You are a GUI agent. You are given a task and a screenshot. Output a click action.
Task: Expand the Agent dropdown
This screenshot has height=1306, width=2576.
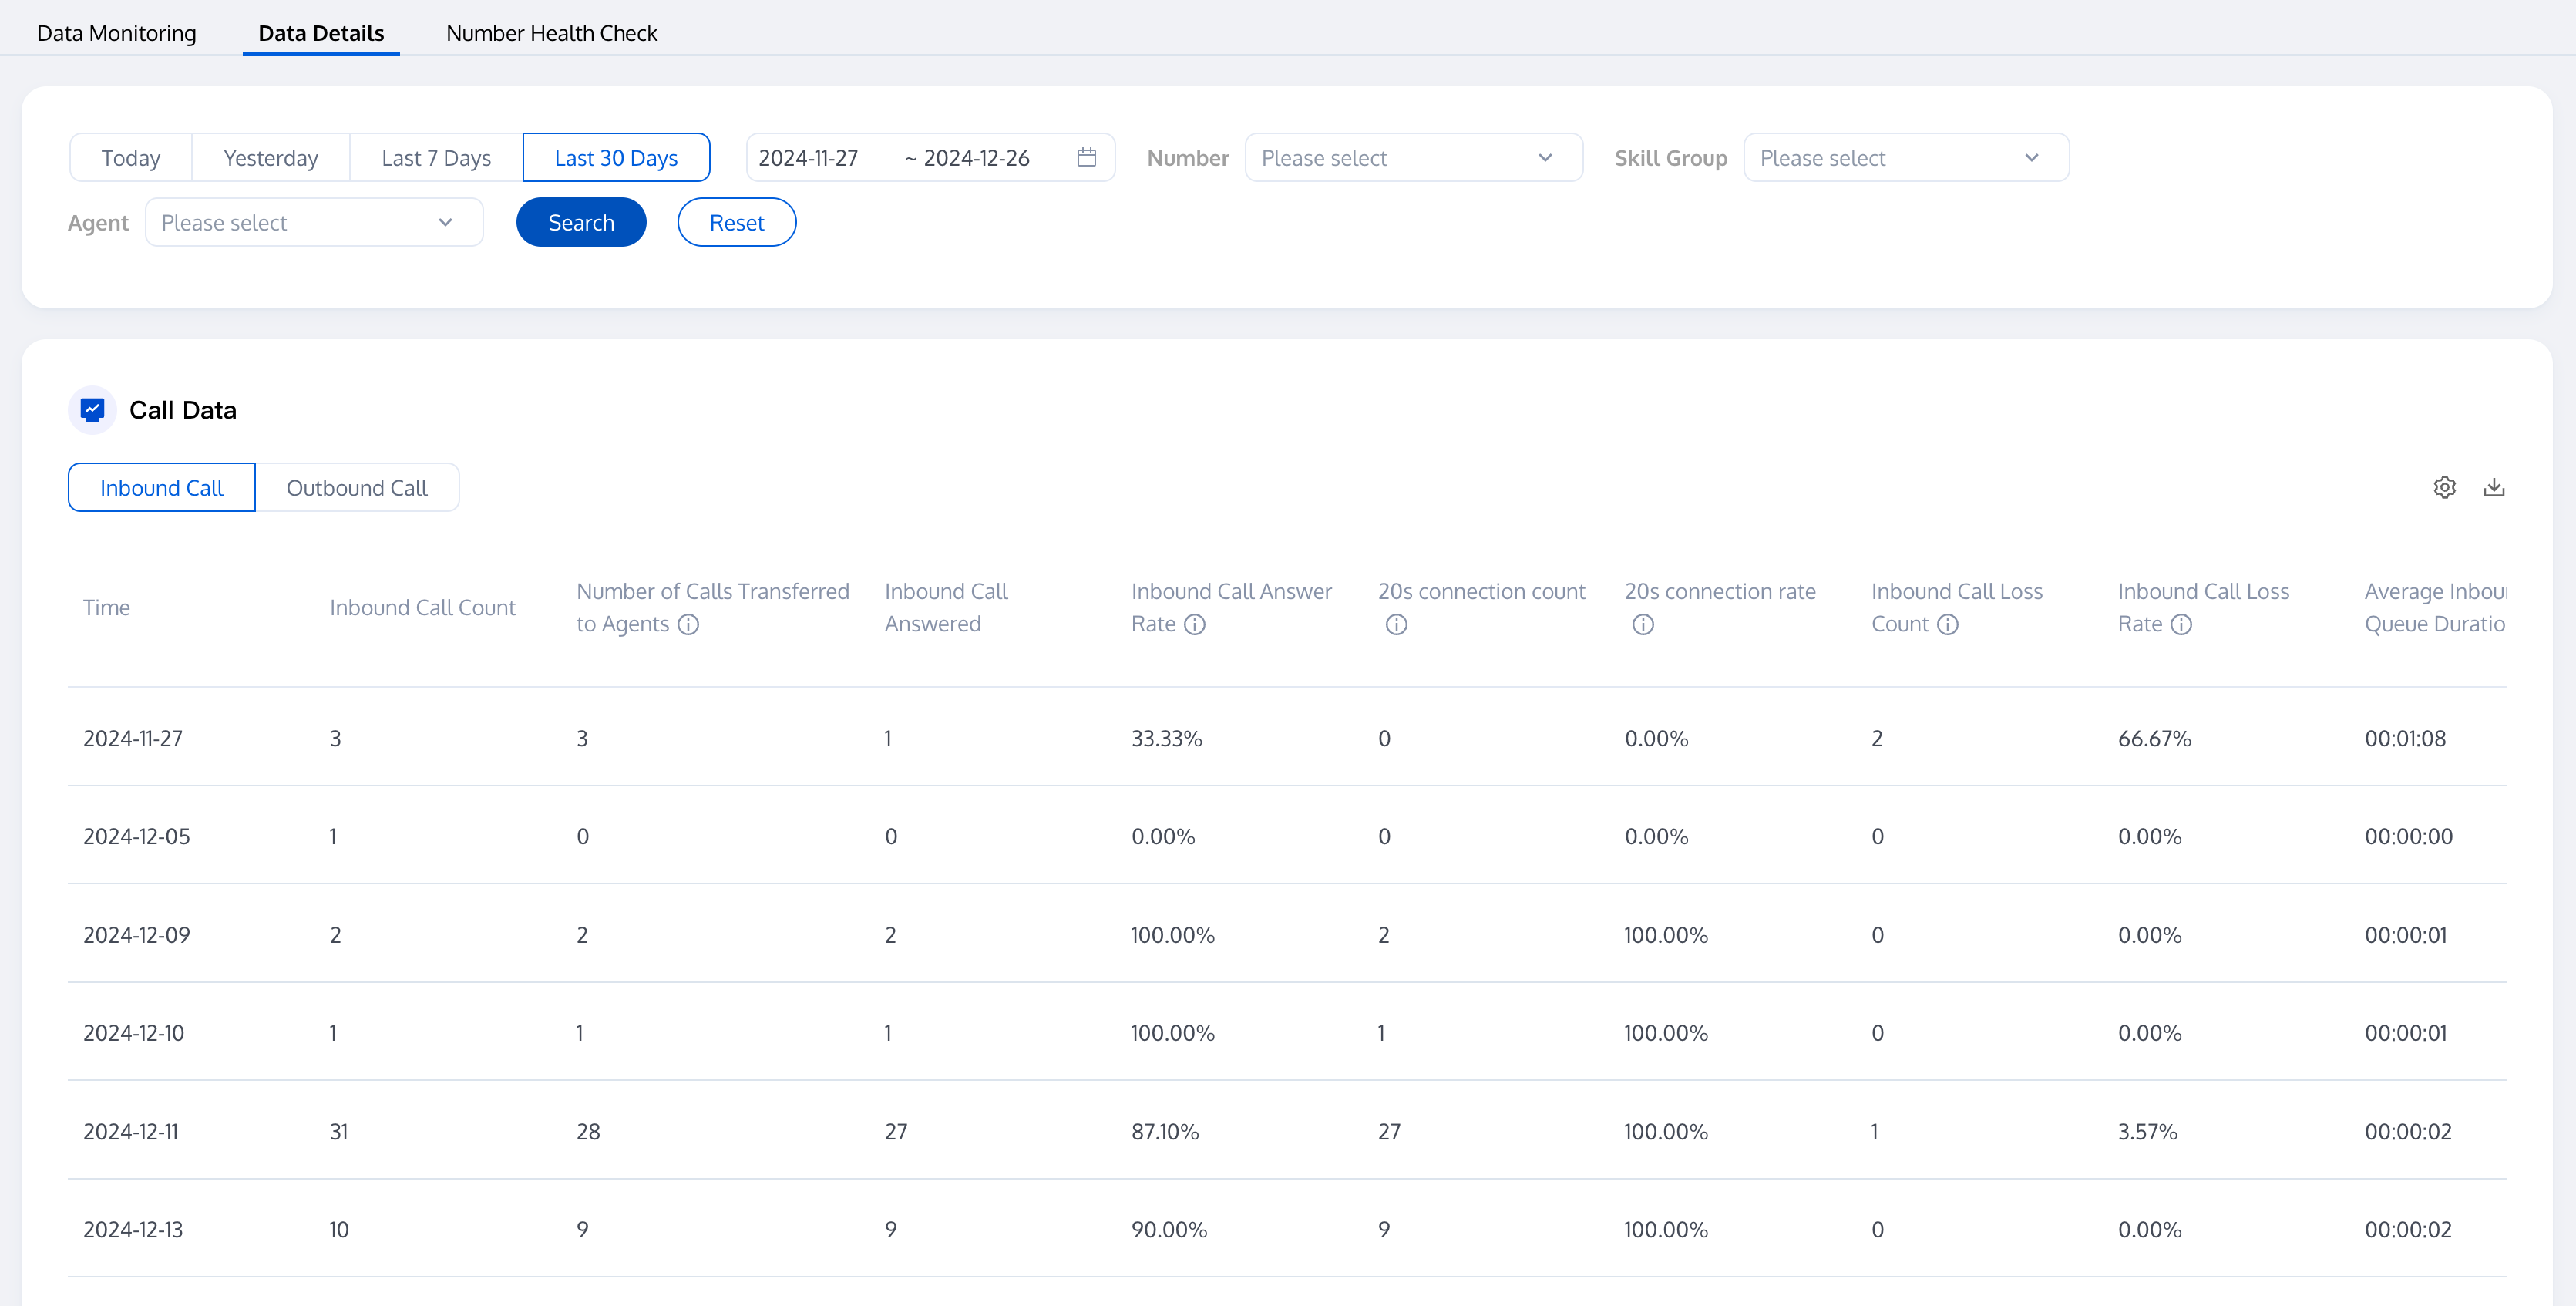[x=313, y=222]
